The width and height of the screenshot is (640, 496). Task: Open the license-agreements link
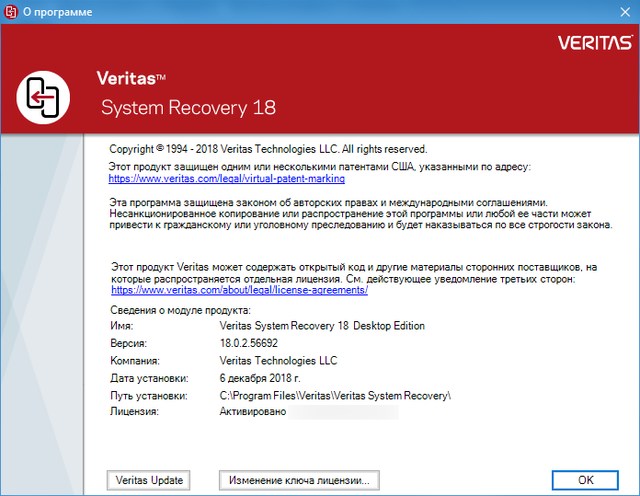point(240,290)
